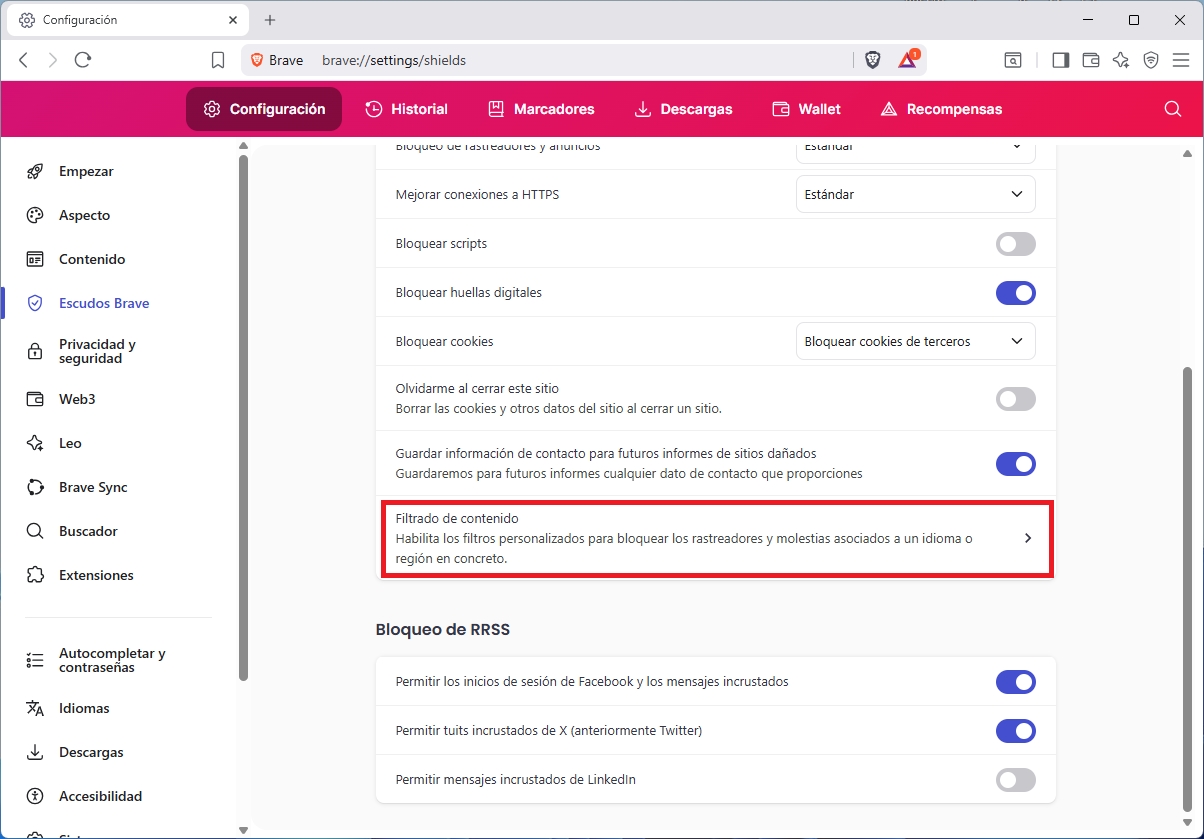
Task: Disable the Bloquear huellas digitales toggle
Action: click(1015, 292)
